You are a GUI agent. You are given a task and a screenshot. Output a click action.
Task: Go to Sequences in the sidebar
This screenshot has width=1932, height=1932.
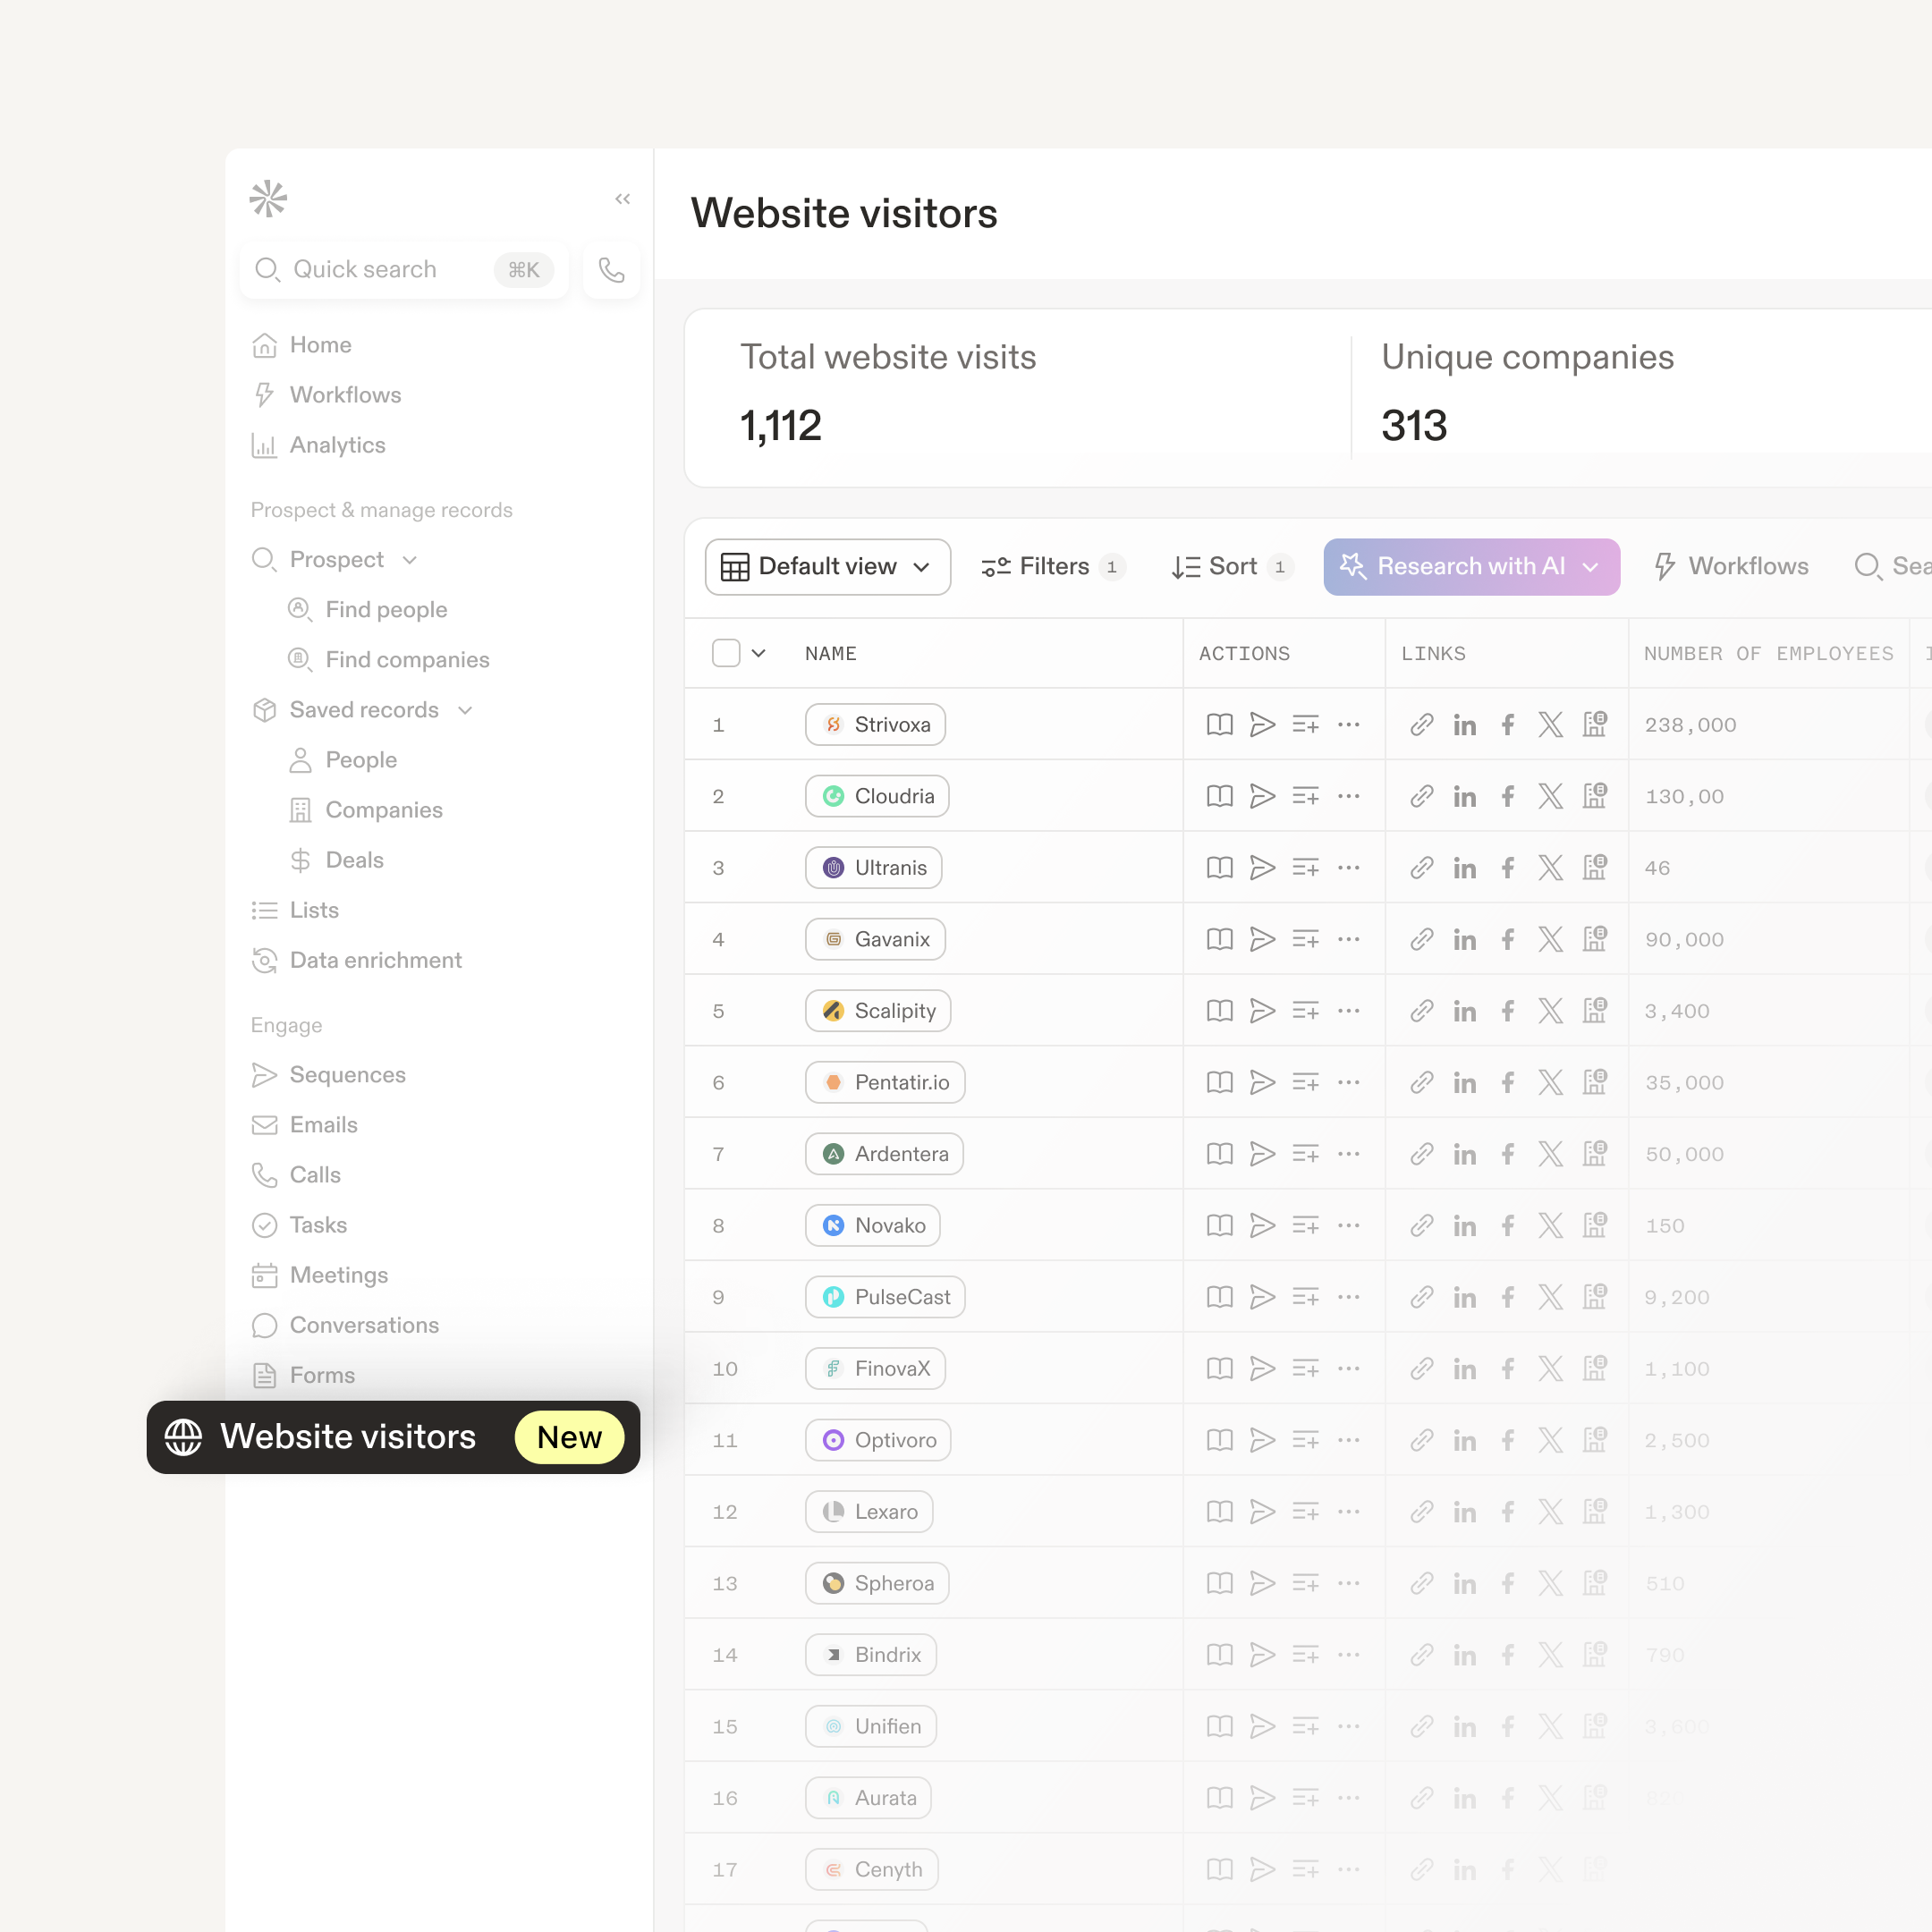(346, 1074)
